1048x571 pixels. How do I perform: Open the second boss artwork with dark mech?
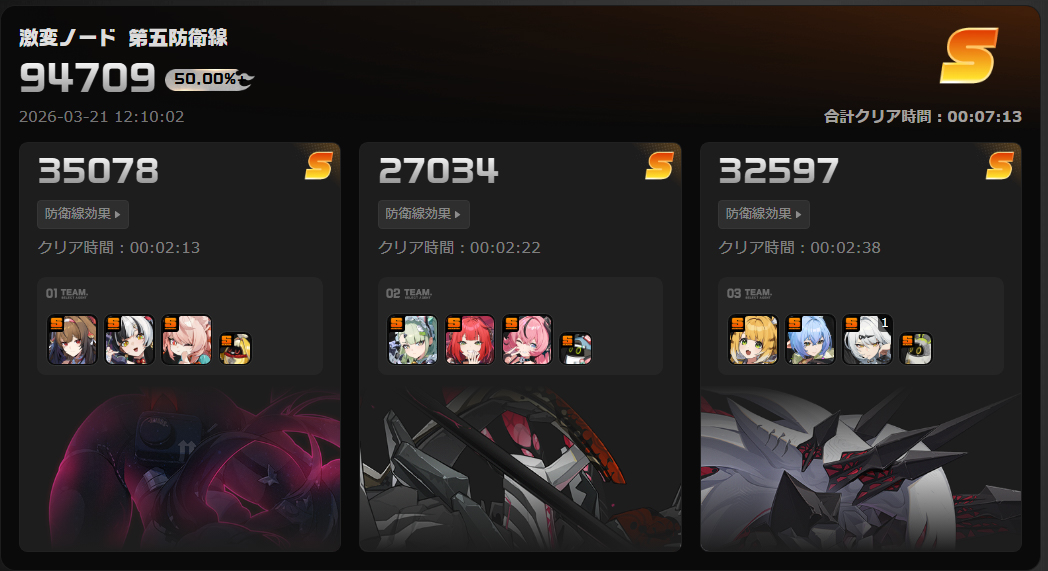[x=521, y=468]
